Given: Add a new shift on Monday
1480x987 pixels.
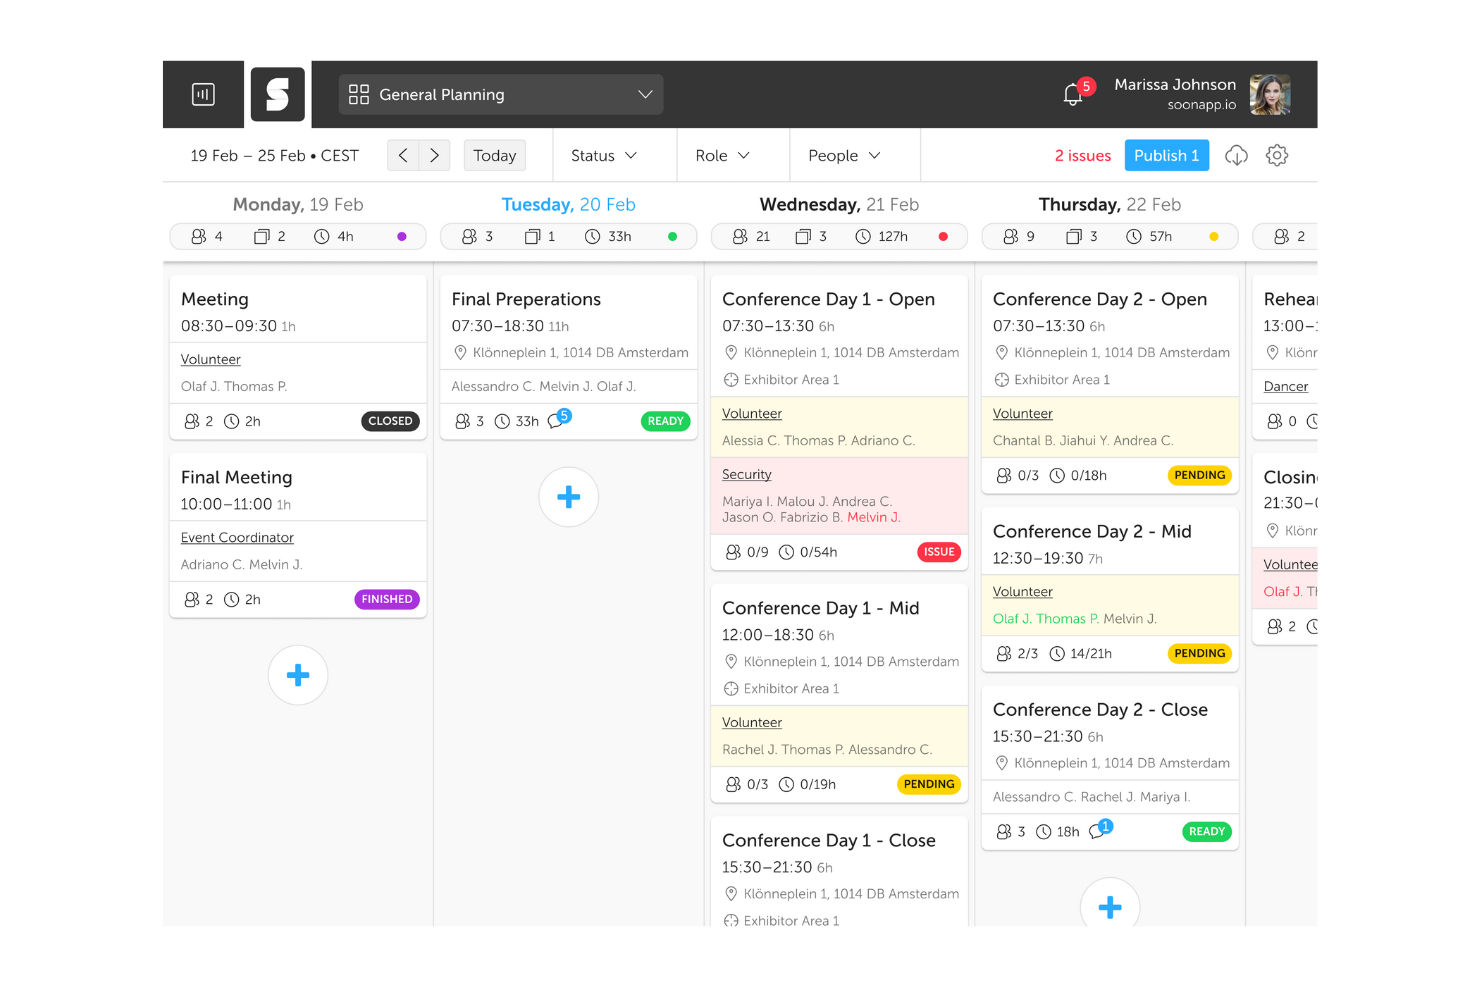Looking at the screenshot, I should point(298,675).
